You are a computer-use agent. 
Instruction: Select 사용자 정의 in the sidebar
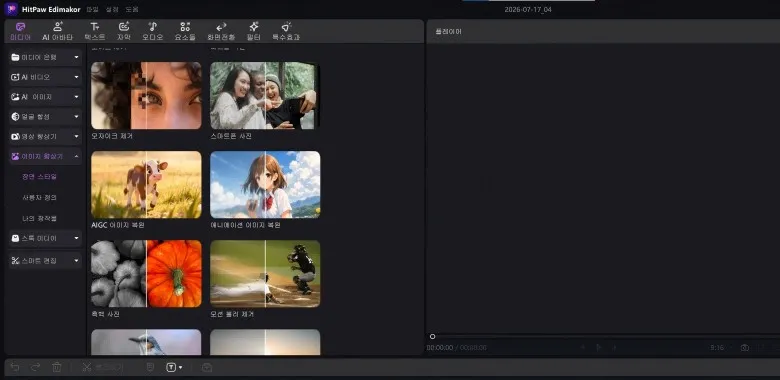click(x=39, y=197)
